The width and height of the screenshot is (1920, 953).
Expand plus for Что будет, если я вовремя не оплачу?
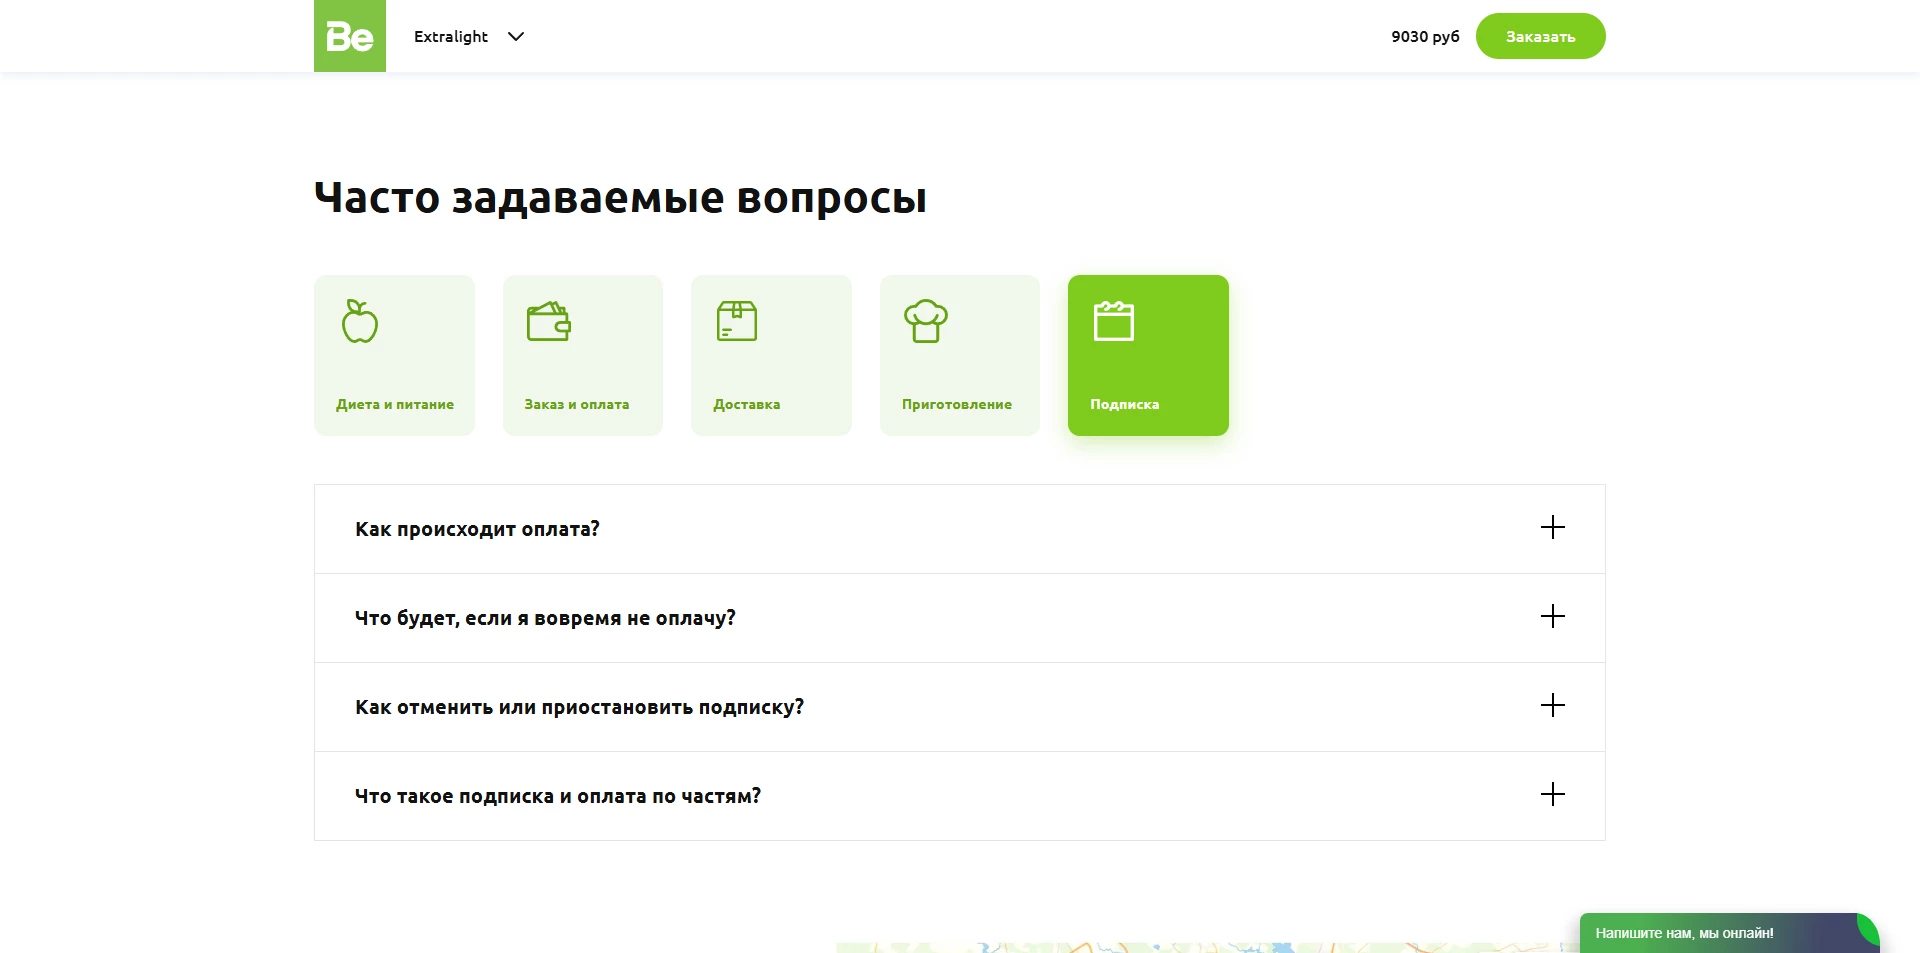coord(1553,616)
